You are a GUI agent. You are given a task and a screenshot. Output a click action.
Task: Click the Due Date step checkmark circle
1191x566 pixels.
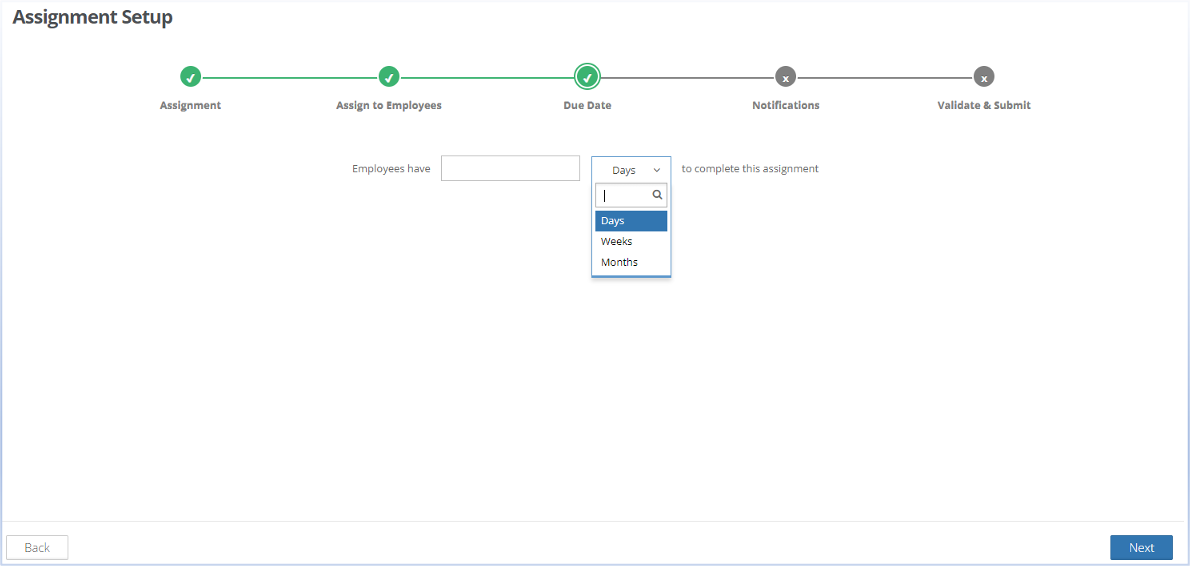point(587,77)
